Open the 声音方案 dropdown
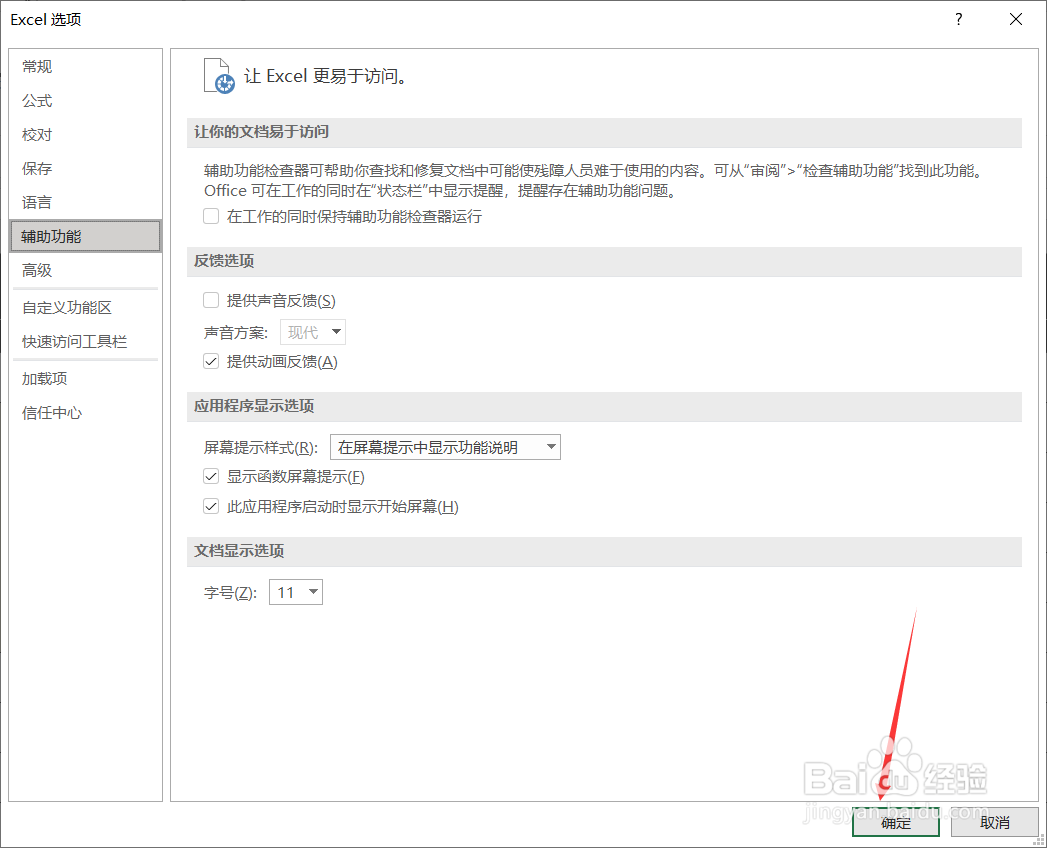 tap(312, 332)
